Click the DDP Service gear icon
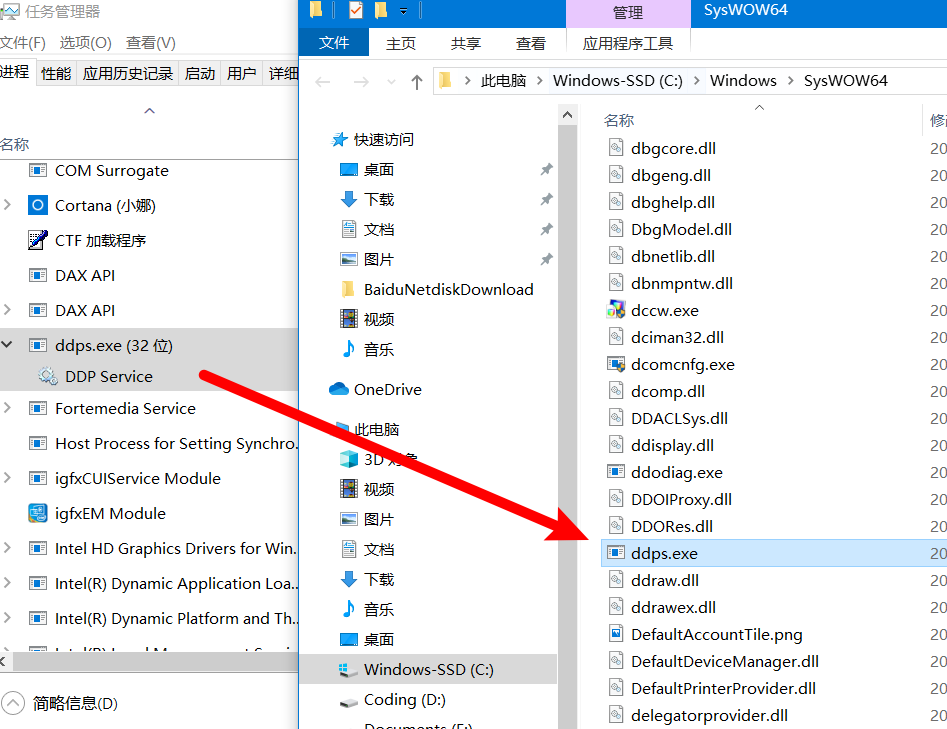This screenshot has height=729, width=947. (x=48, y=376)
